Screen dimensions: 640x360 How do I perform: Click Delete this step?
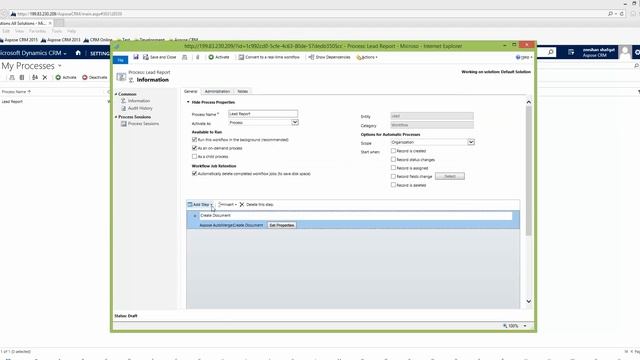256,204
